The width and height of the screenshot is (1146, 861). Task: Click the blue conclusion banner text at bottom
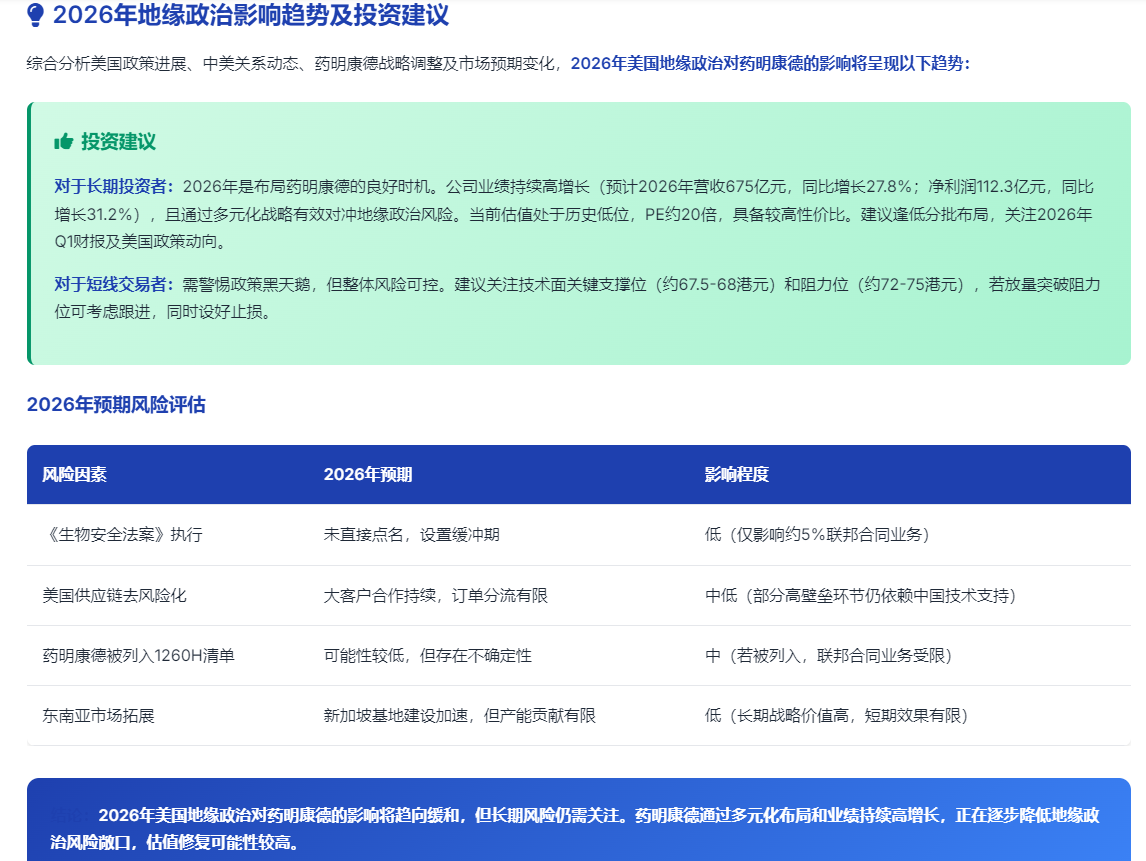(x=575, y=828)
